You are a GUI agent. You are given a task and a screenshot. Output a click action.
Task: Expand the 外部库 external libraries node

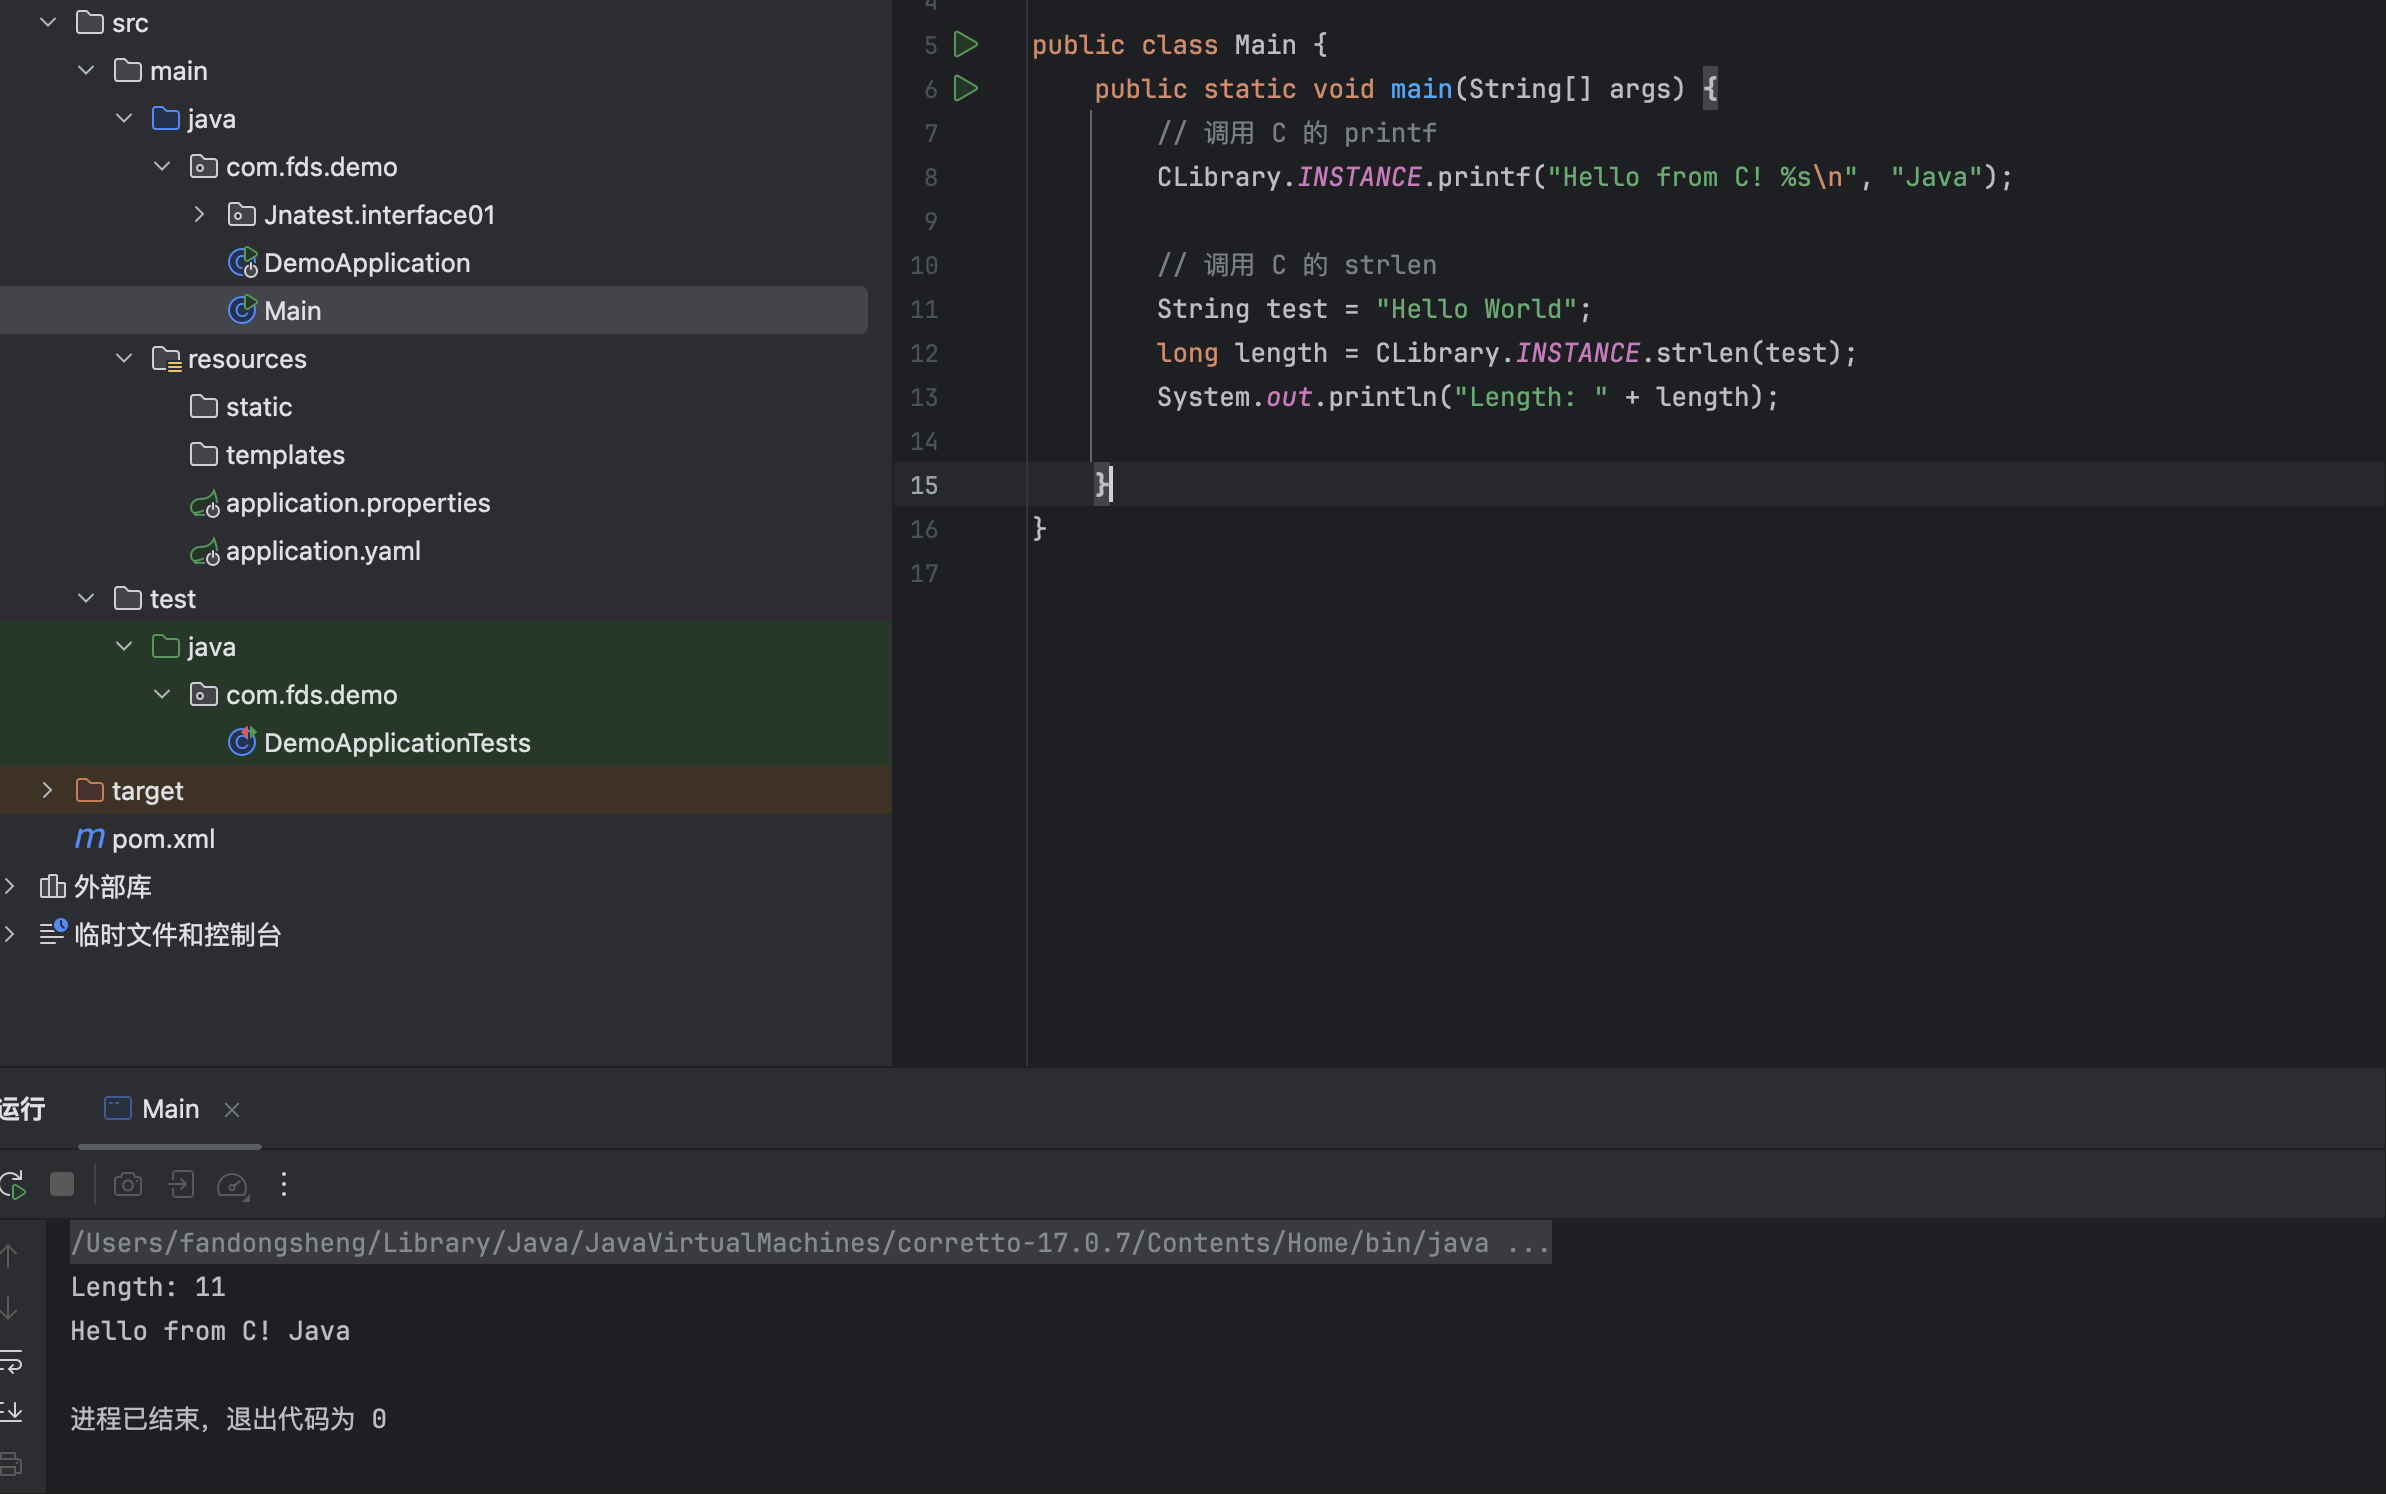(x=10, y=886)
